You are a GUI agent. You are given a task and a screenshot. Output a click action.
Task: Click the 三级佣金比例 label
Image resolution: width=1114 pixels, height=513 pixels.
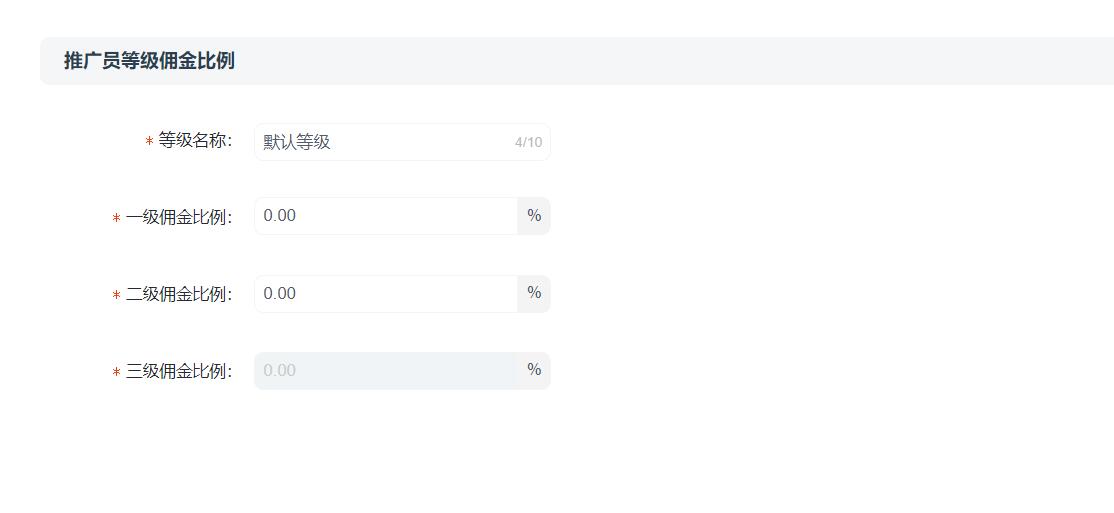[179, 372]
